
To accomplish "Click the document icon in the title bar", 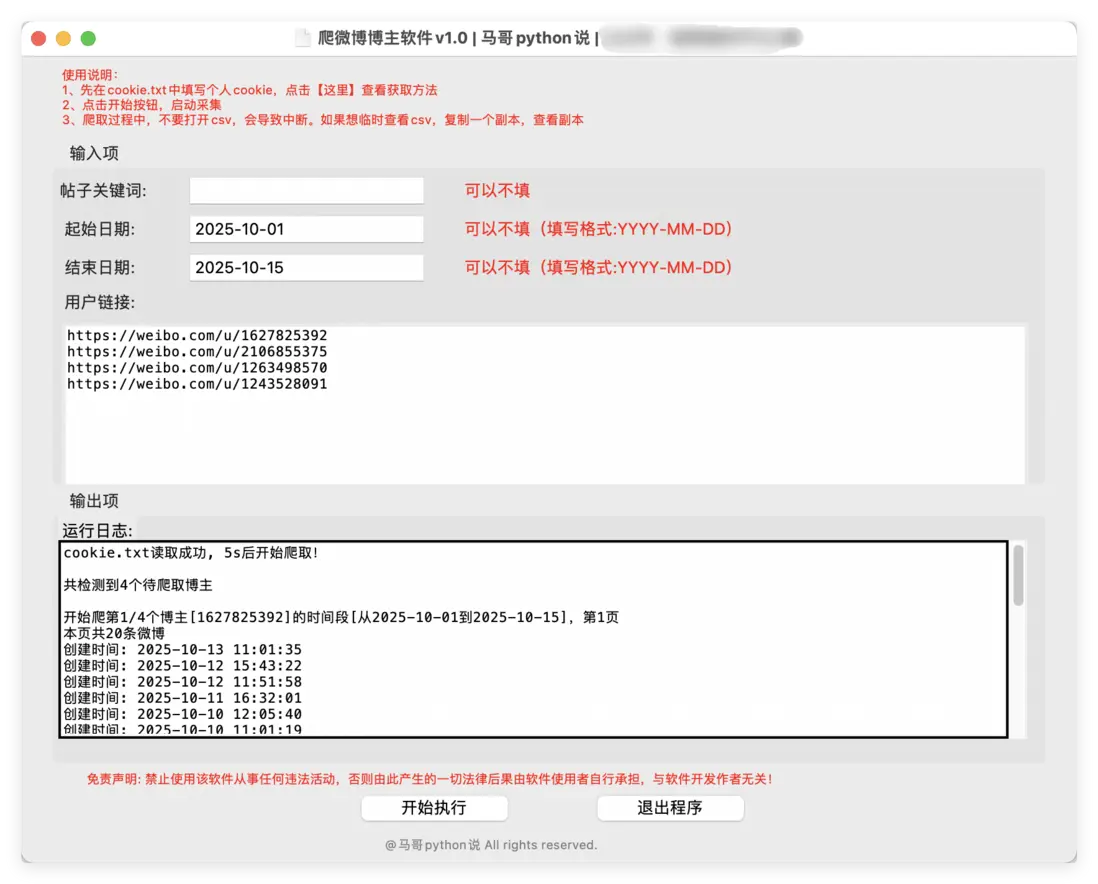I will coord(301,37).
